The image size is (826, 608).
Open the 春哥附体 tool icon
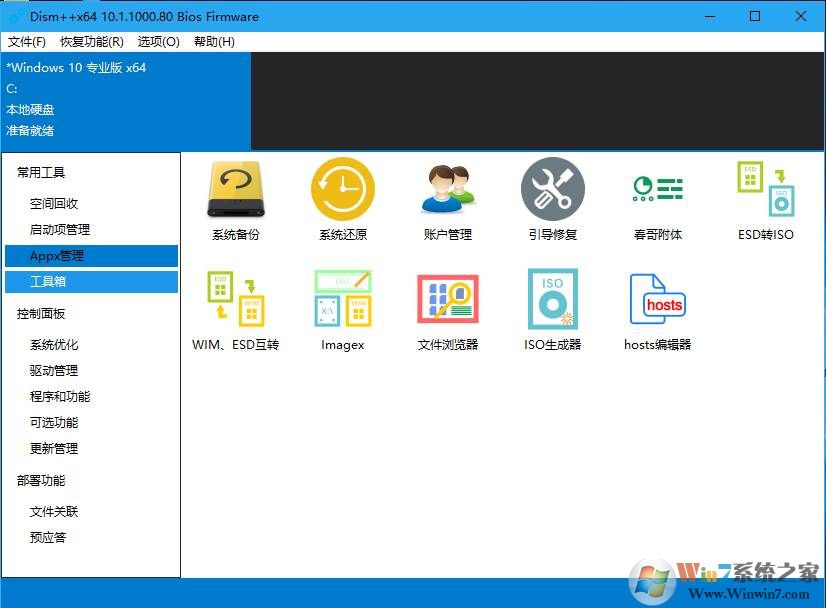(x=658, y=190)
